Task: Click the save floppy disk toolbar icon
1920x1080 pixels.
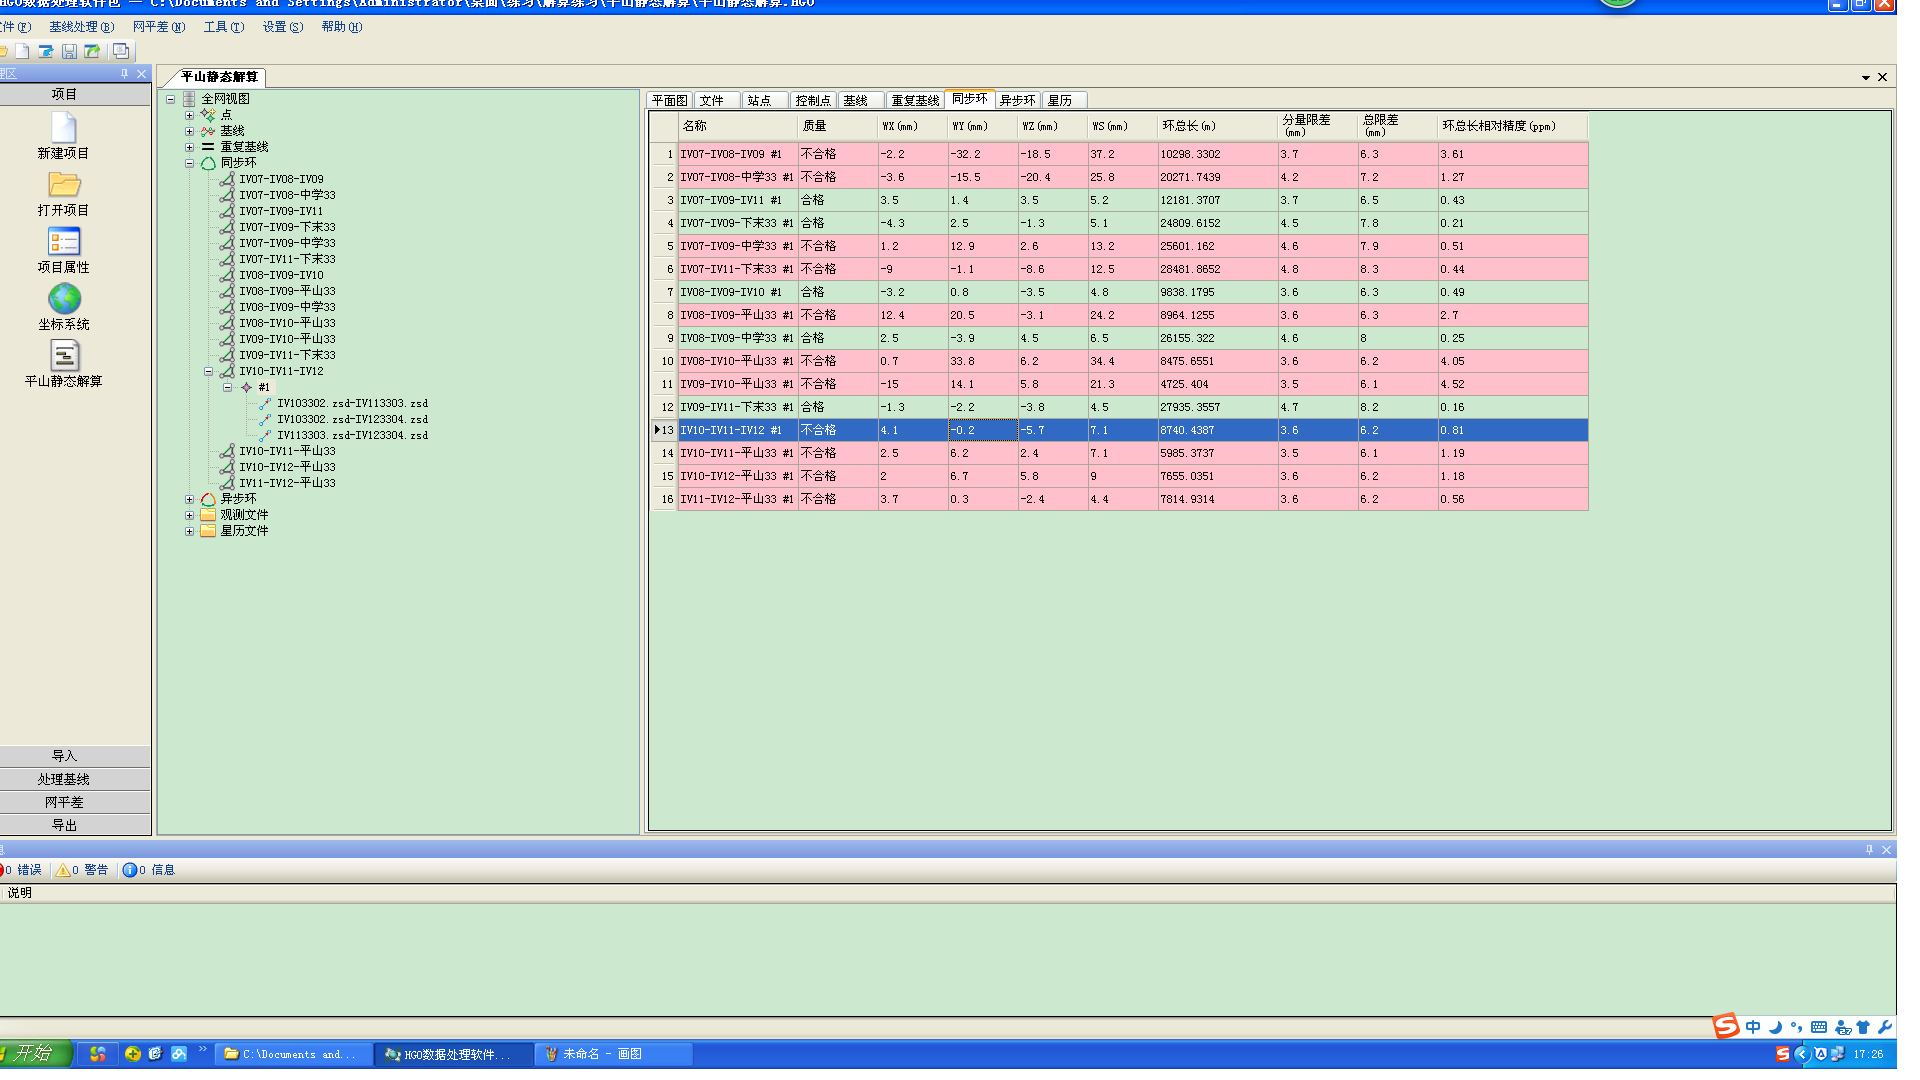Action: pos(69,51)
